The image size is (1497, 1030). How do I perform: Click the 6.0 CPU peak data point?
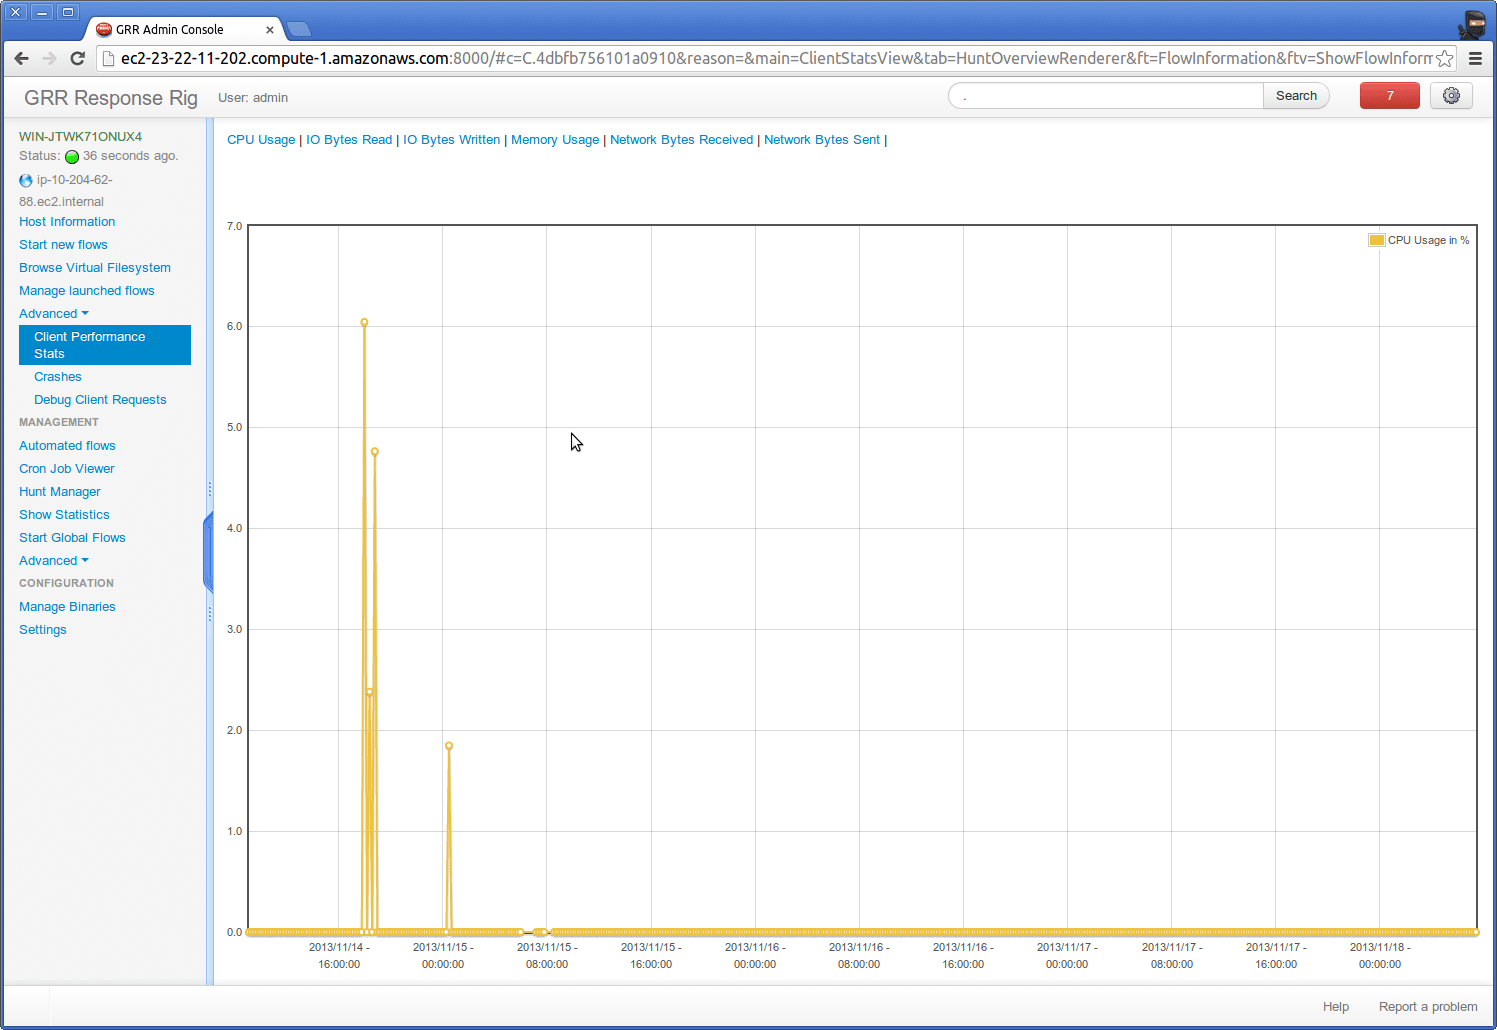pyautogui.click(x=364, y=322)
